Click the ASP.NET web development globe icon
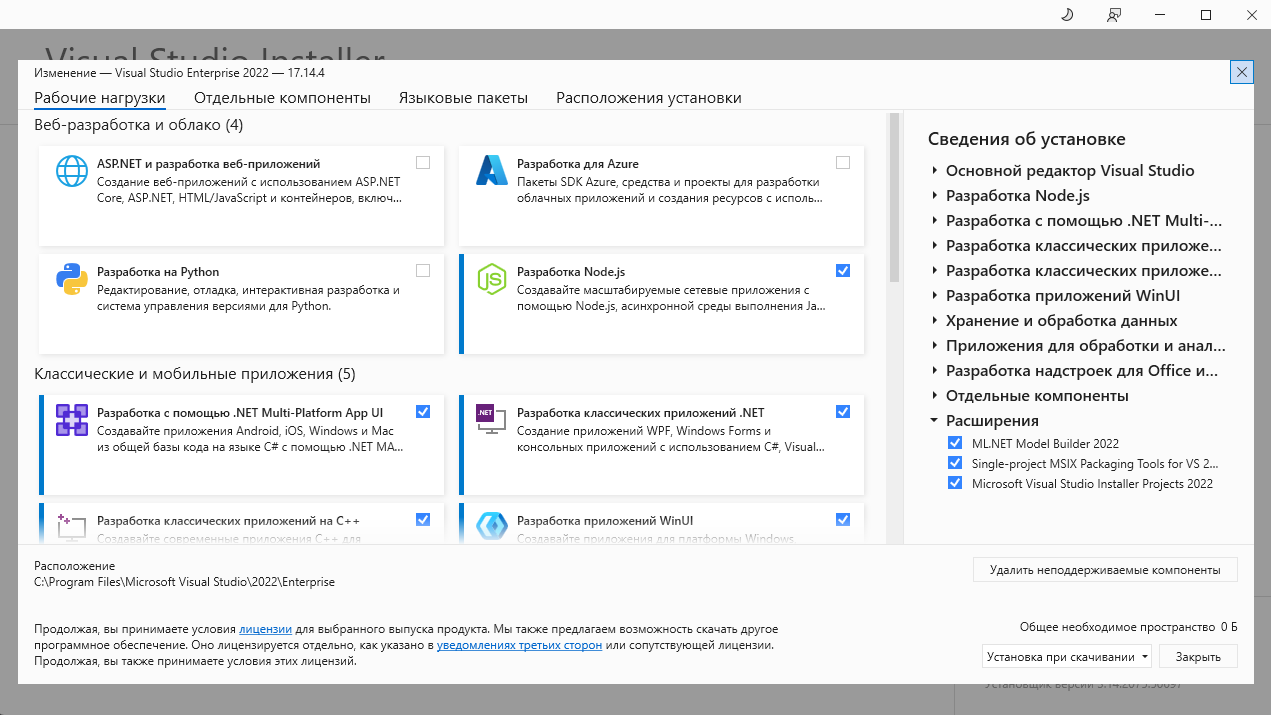Screen dimensions: 1271x715 [72, 171]
